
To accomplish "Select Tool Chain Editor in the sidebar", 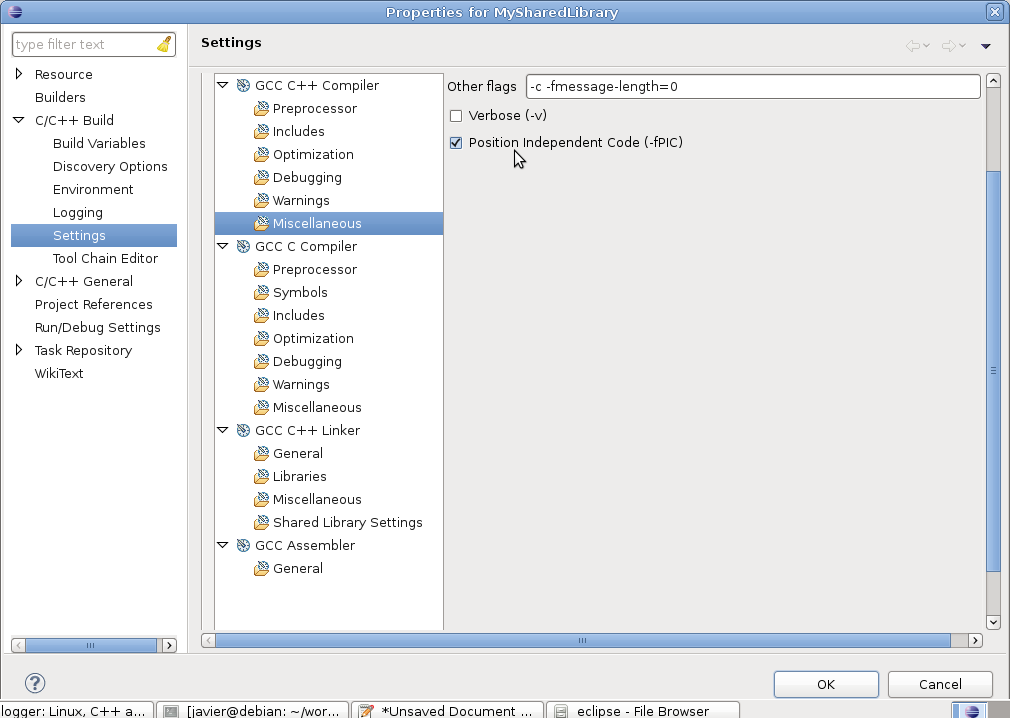I will click(x=104, y=258).
